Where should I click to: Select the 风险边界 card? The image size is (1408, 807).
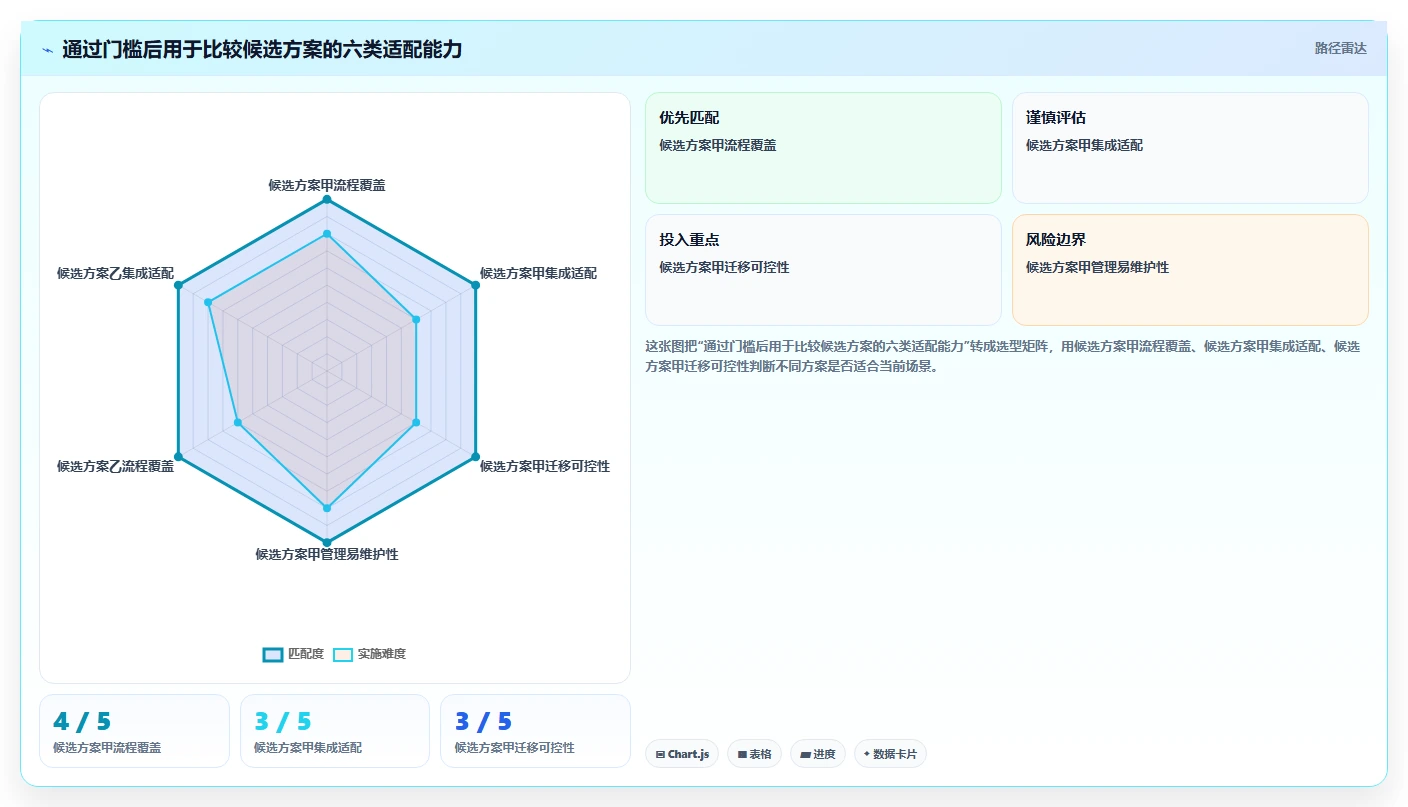coord(1190,270)
